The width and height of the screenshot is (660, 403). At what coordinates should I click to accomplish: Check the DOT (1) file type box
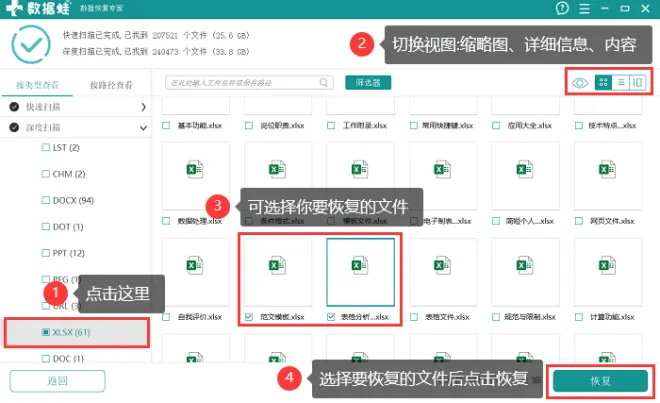pyautogui.click(x=45, y=227)
